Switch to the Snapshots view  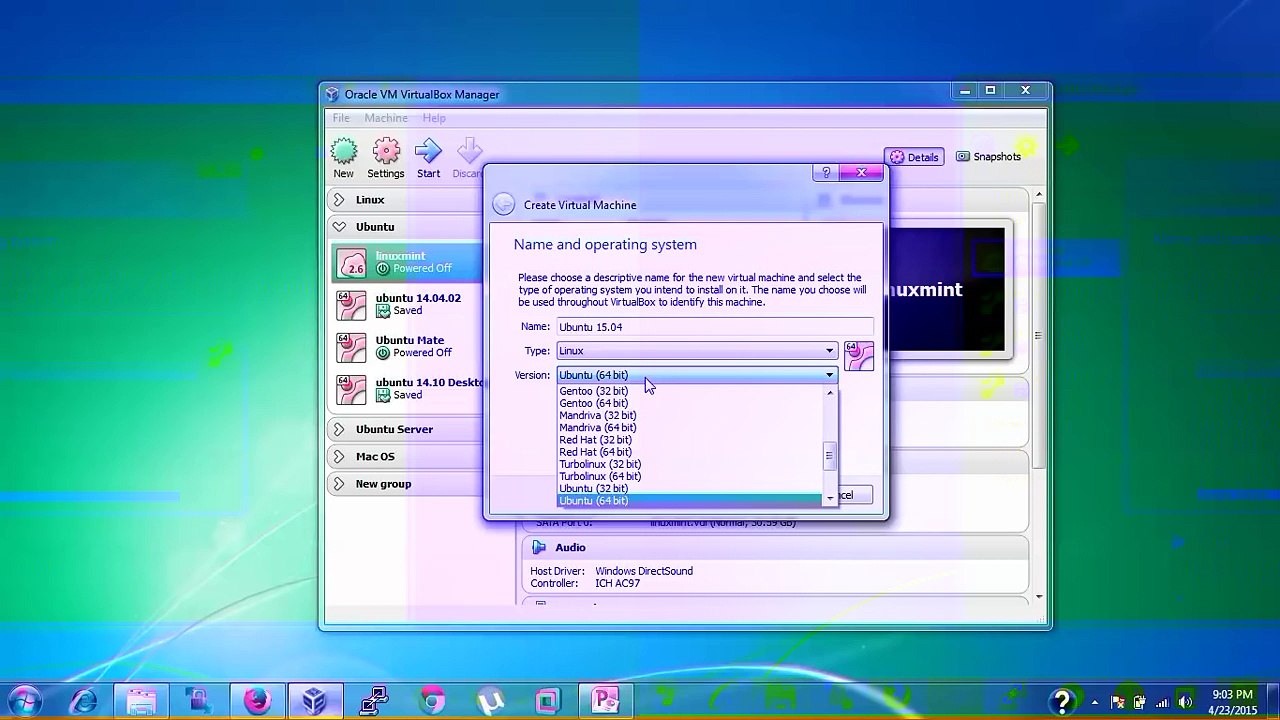(x=989, y=157)
